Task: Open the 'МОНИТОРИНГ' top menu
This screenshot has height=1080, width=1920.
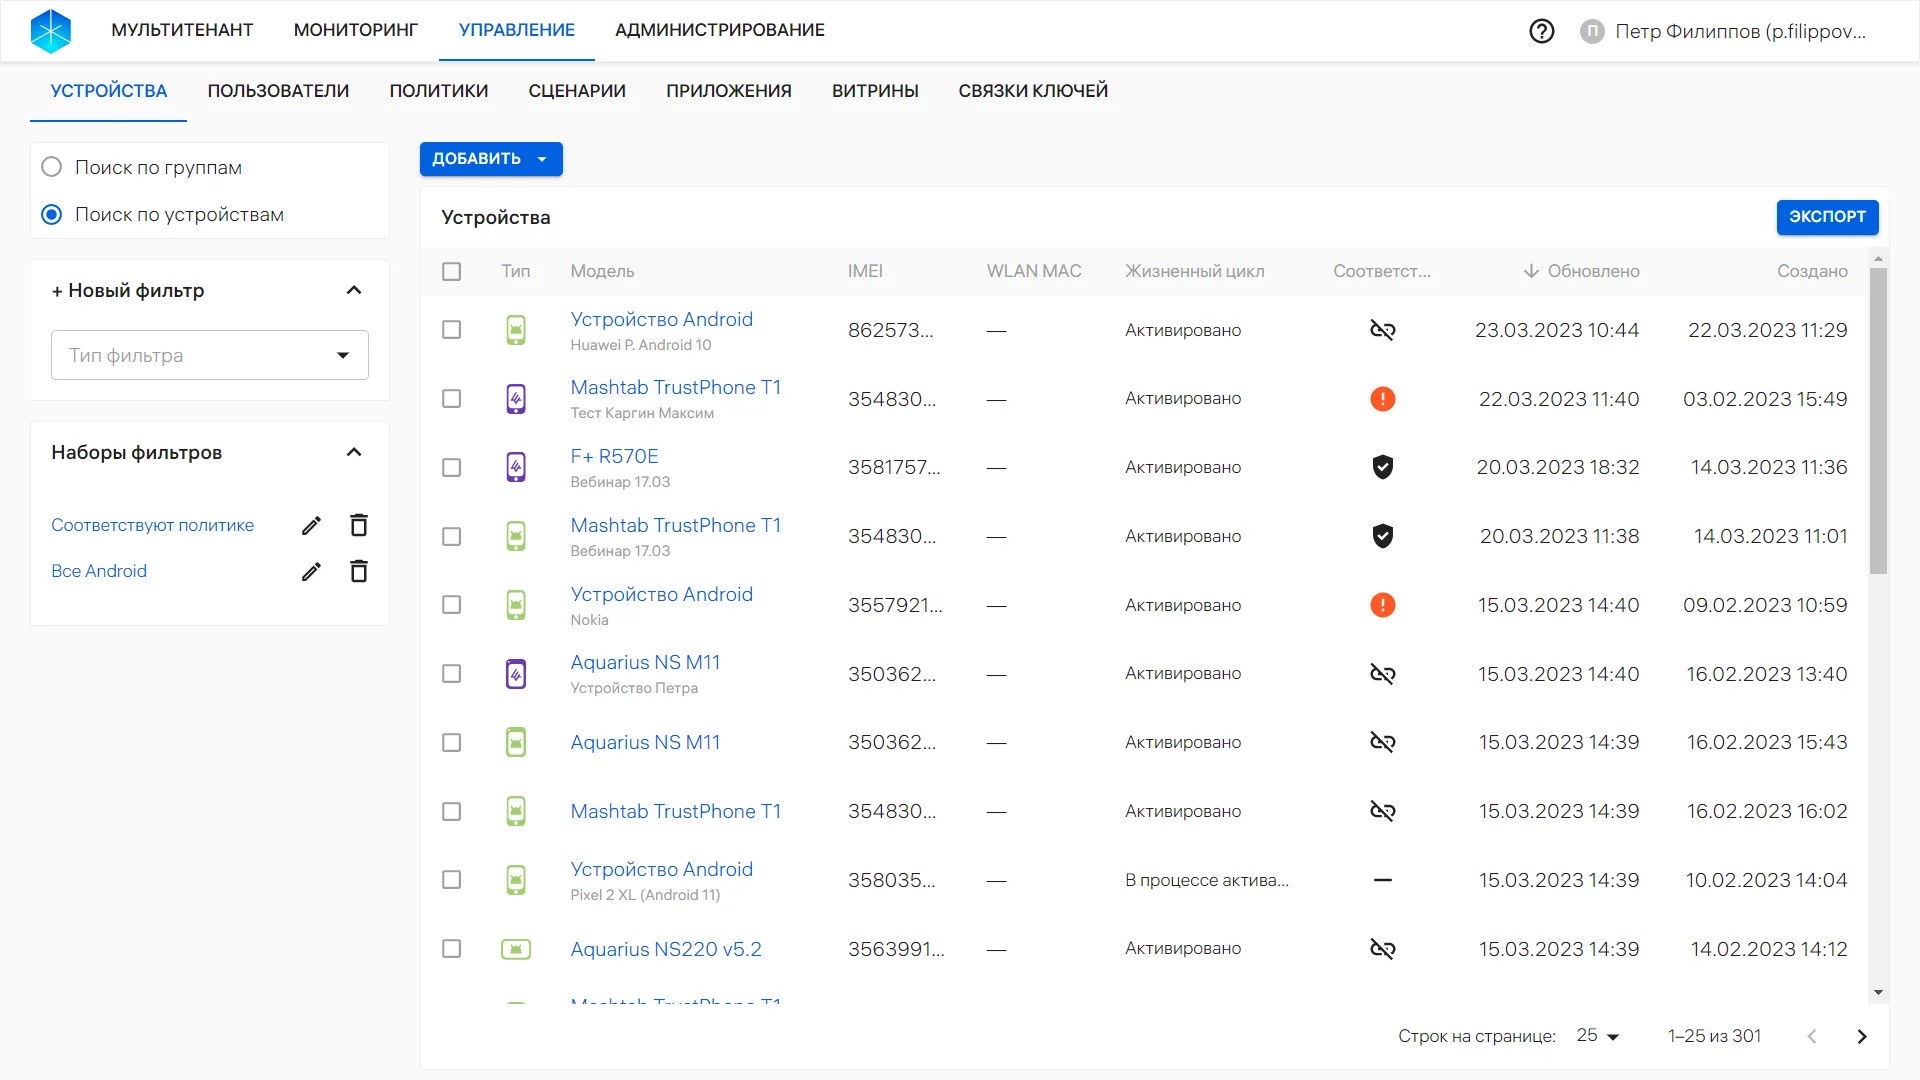Action: coord(355,30)
